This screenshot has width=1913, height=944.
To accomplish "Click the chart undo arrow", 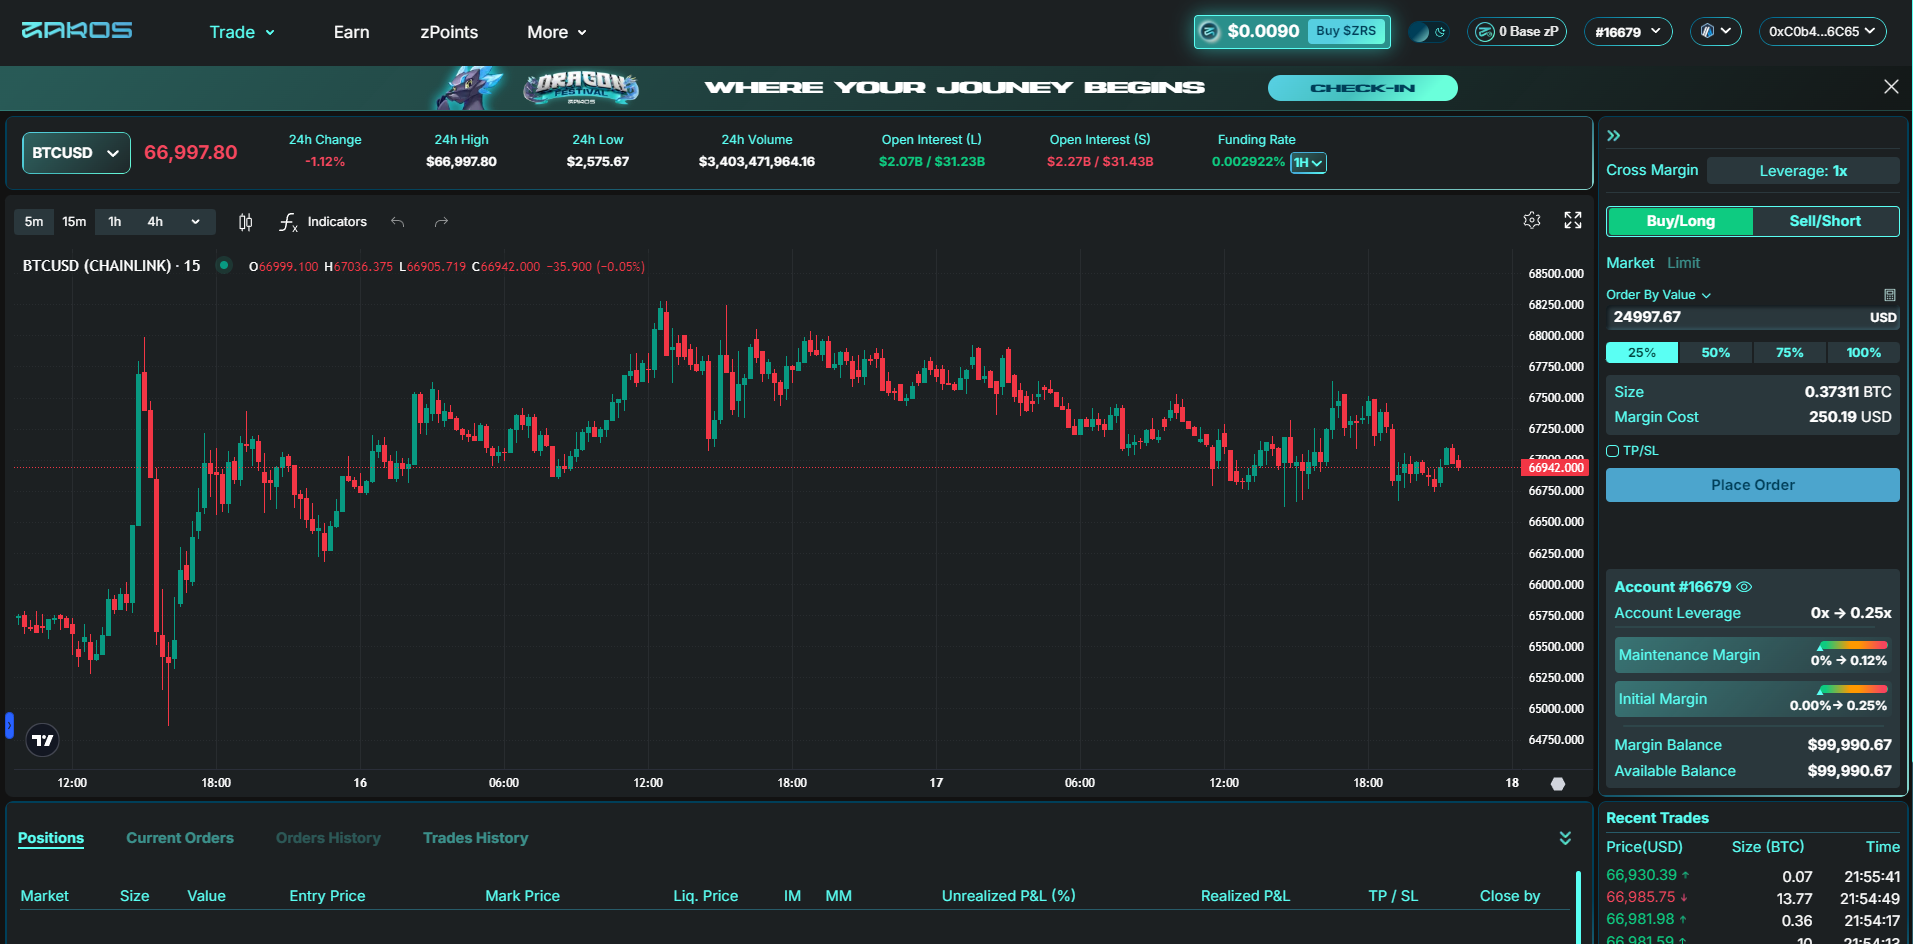I will (398, 222).
